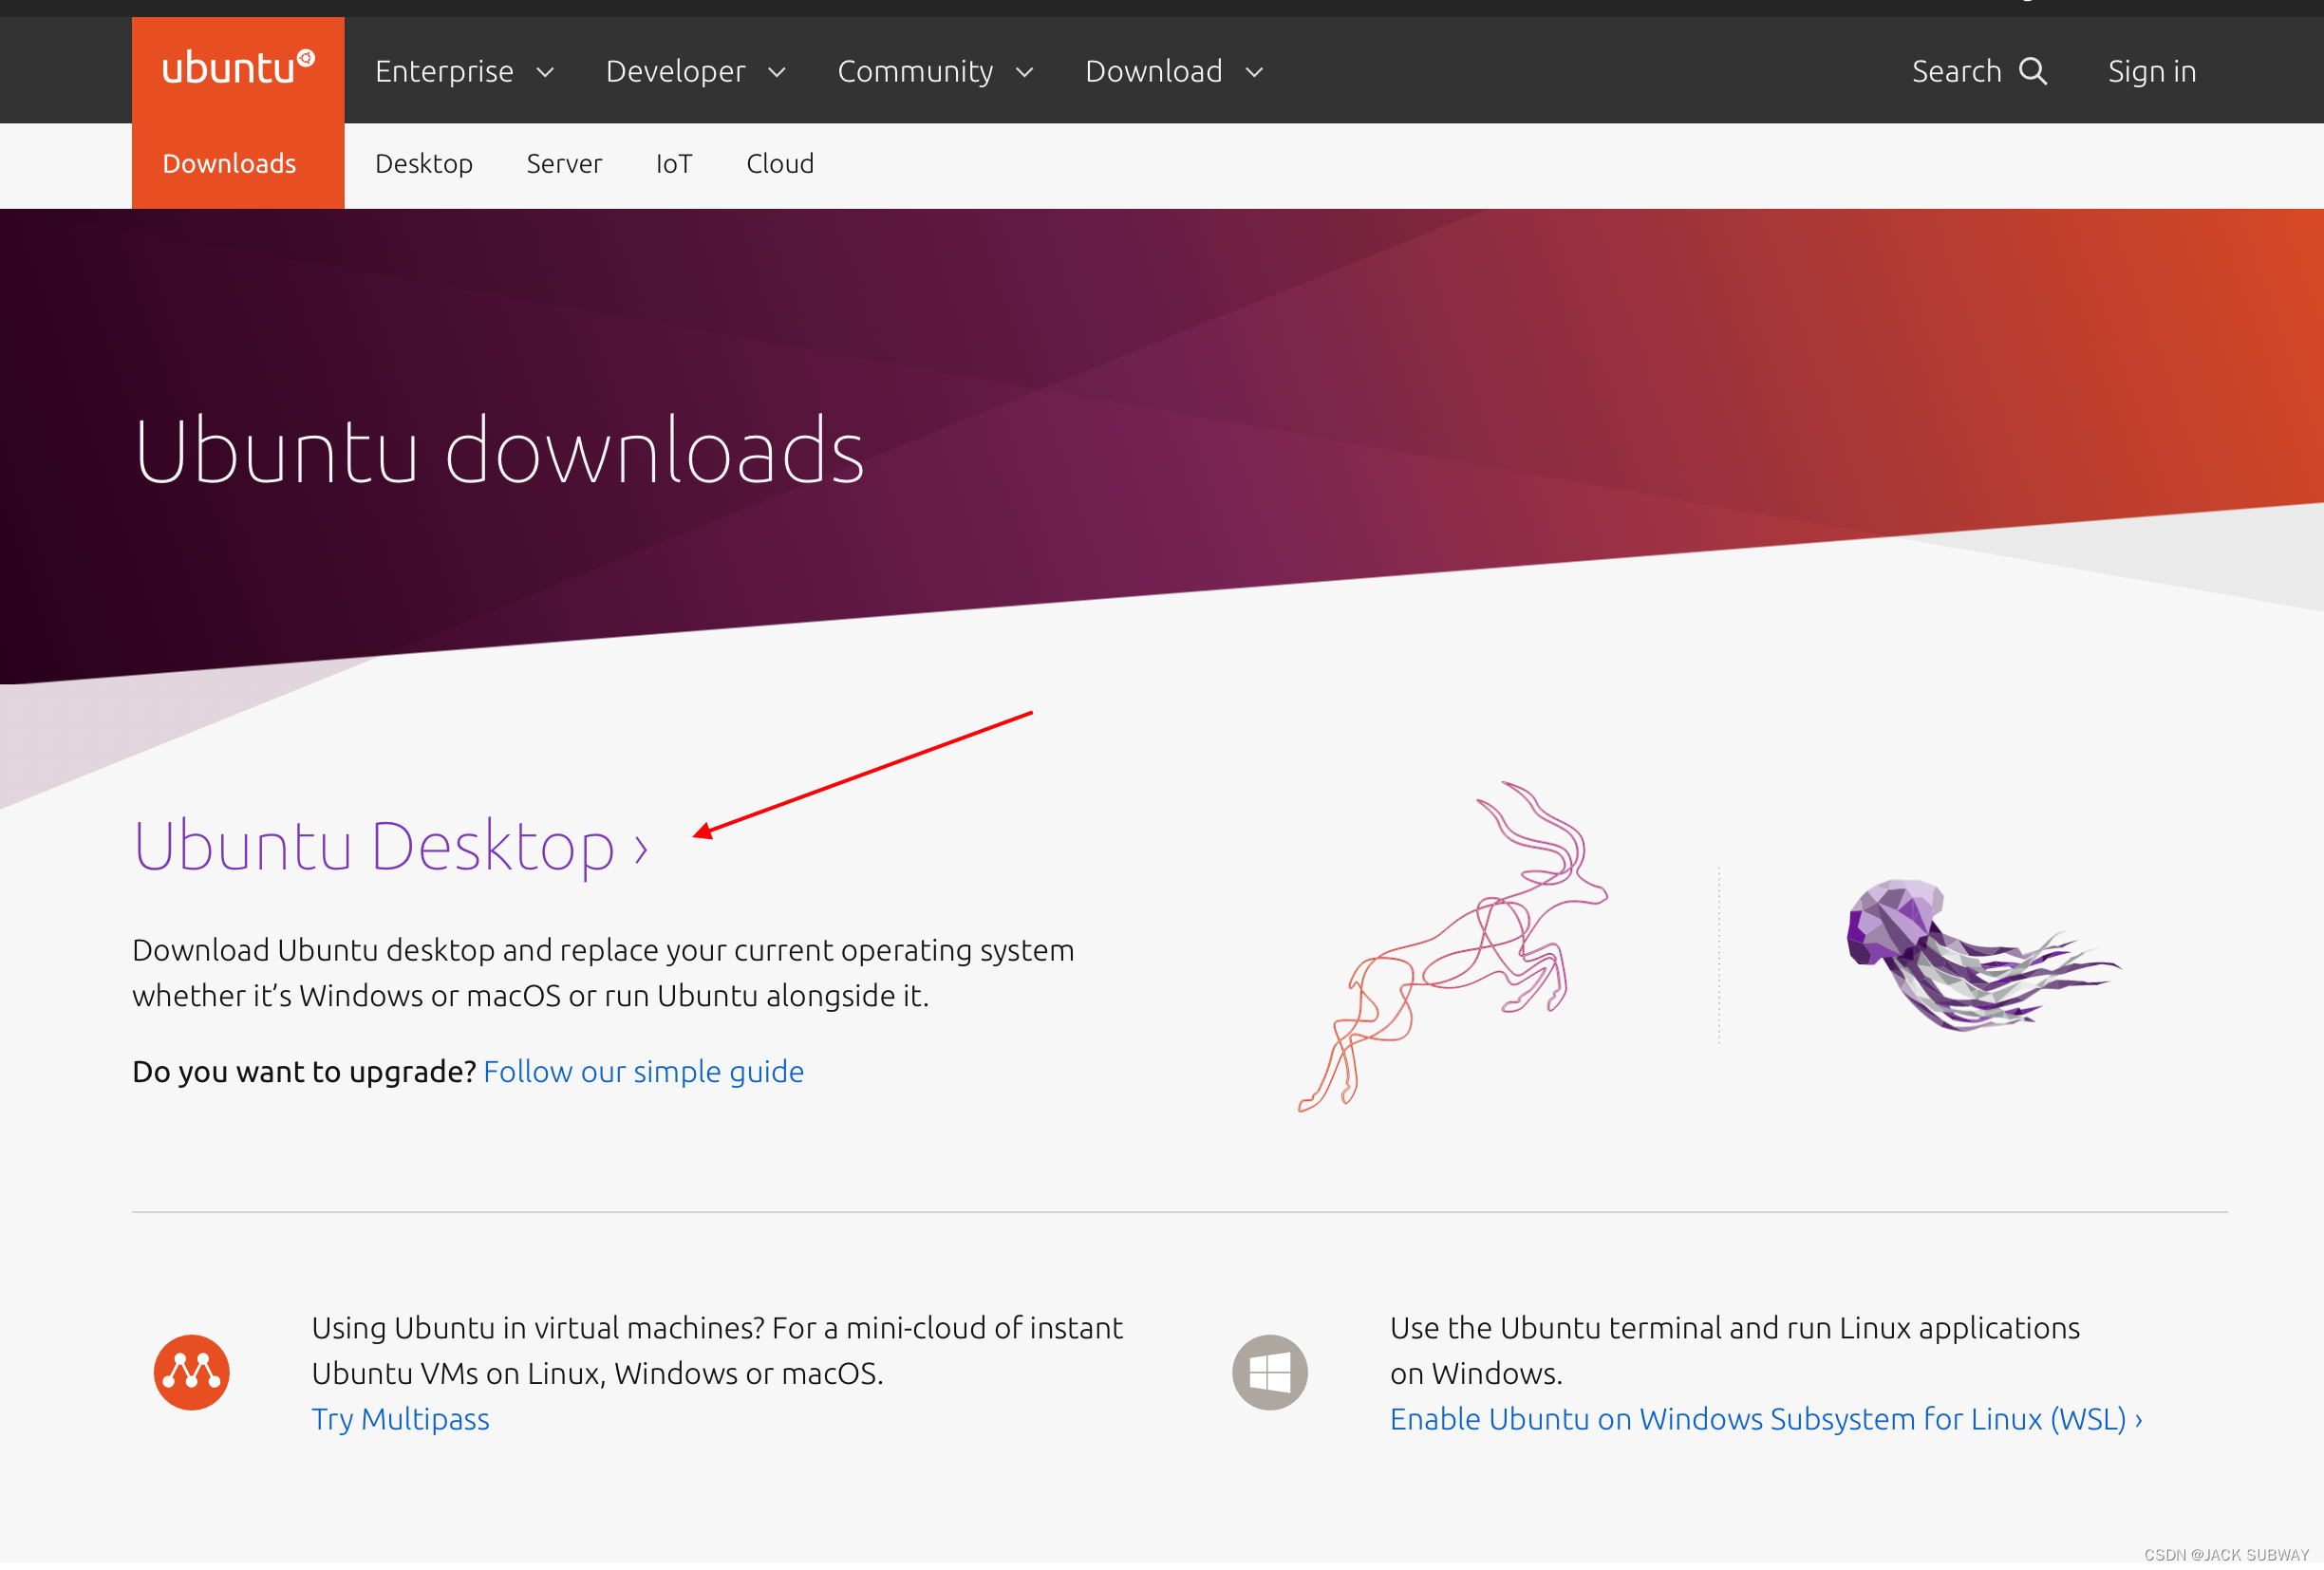2324x1570 pixels.
Task: Open the Ubuntu Desktop heading link
Action: (391, 846)
